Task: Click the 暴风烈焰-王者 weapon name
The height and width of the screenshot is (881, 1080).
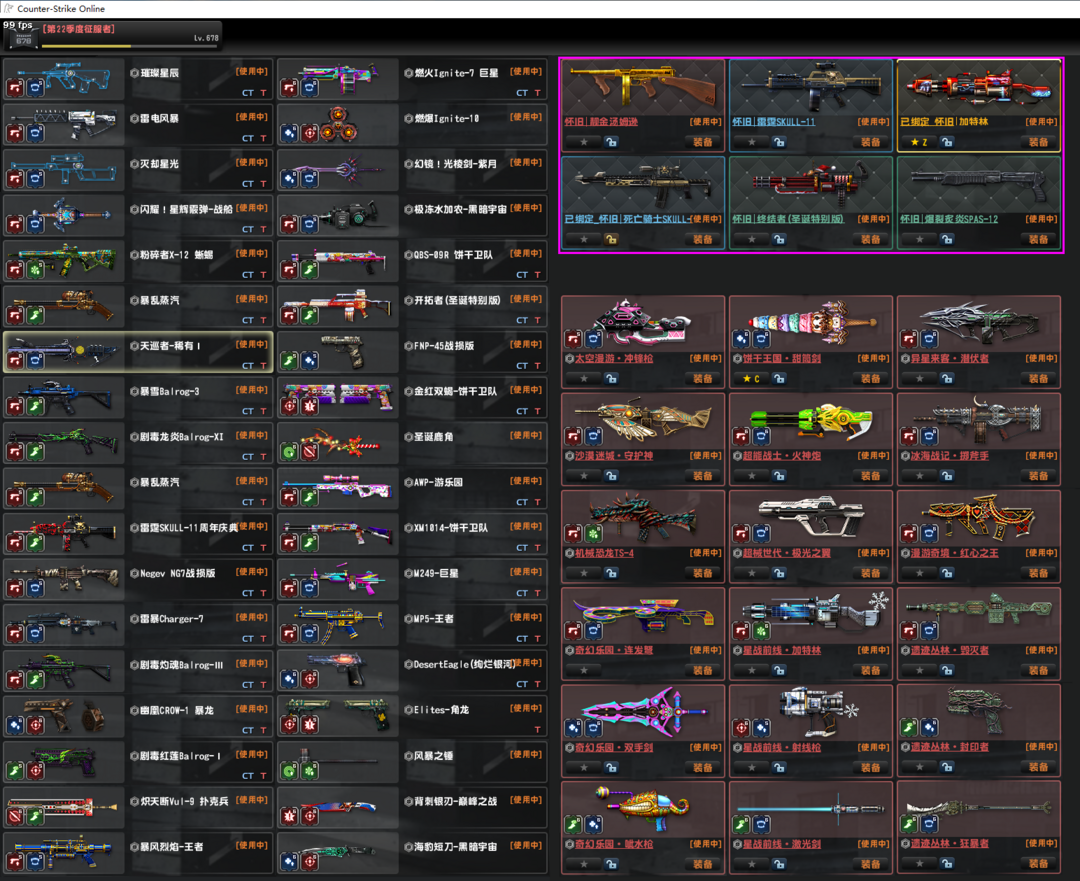Action: pos(172,847)
